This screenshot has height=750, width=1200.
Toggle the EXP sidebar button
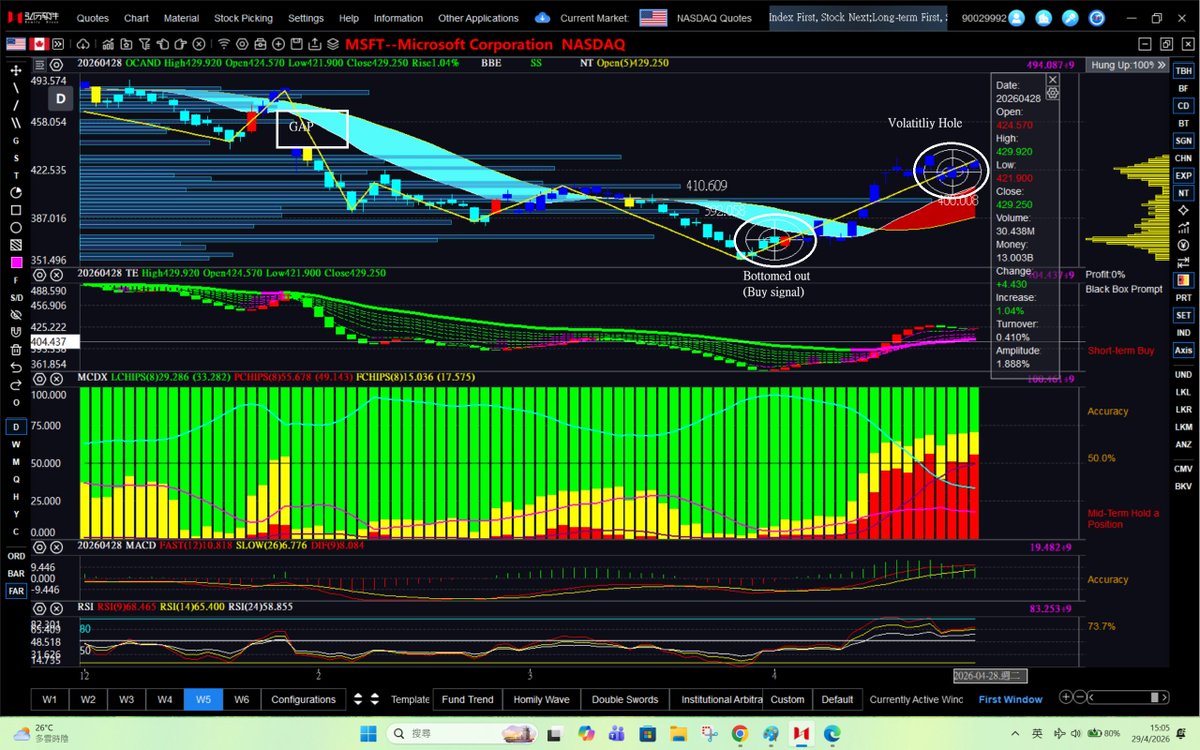point(1184,175)
